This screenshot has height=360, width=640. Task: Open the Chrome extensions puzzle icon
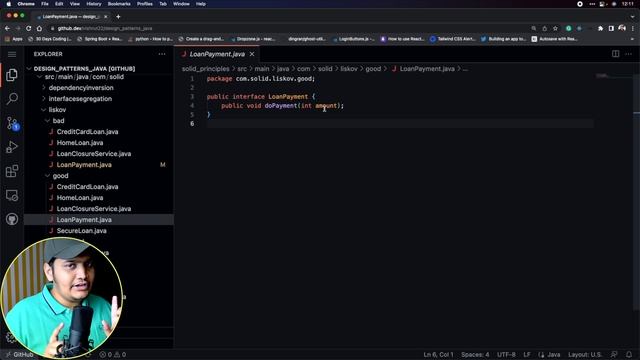click(x=600, y=29)
